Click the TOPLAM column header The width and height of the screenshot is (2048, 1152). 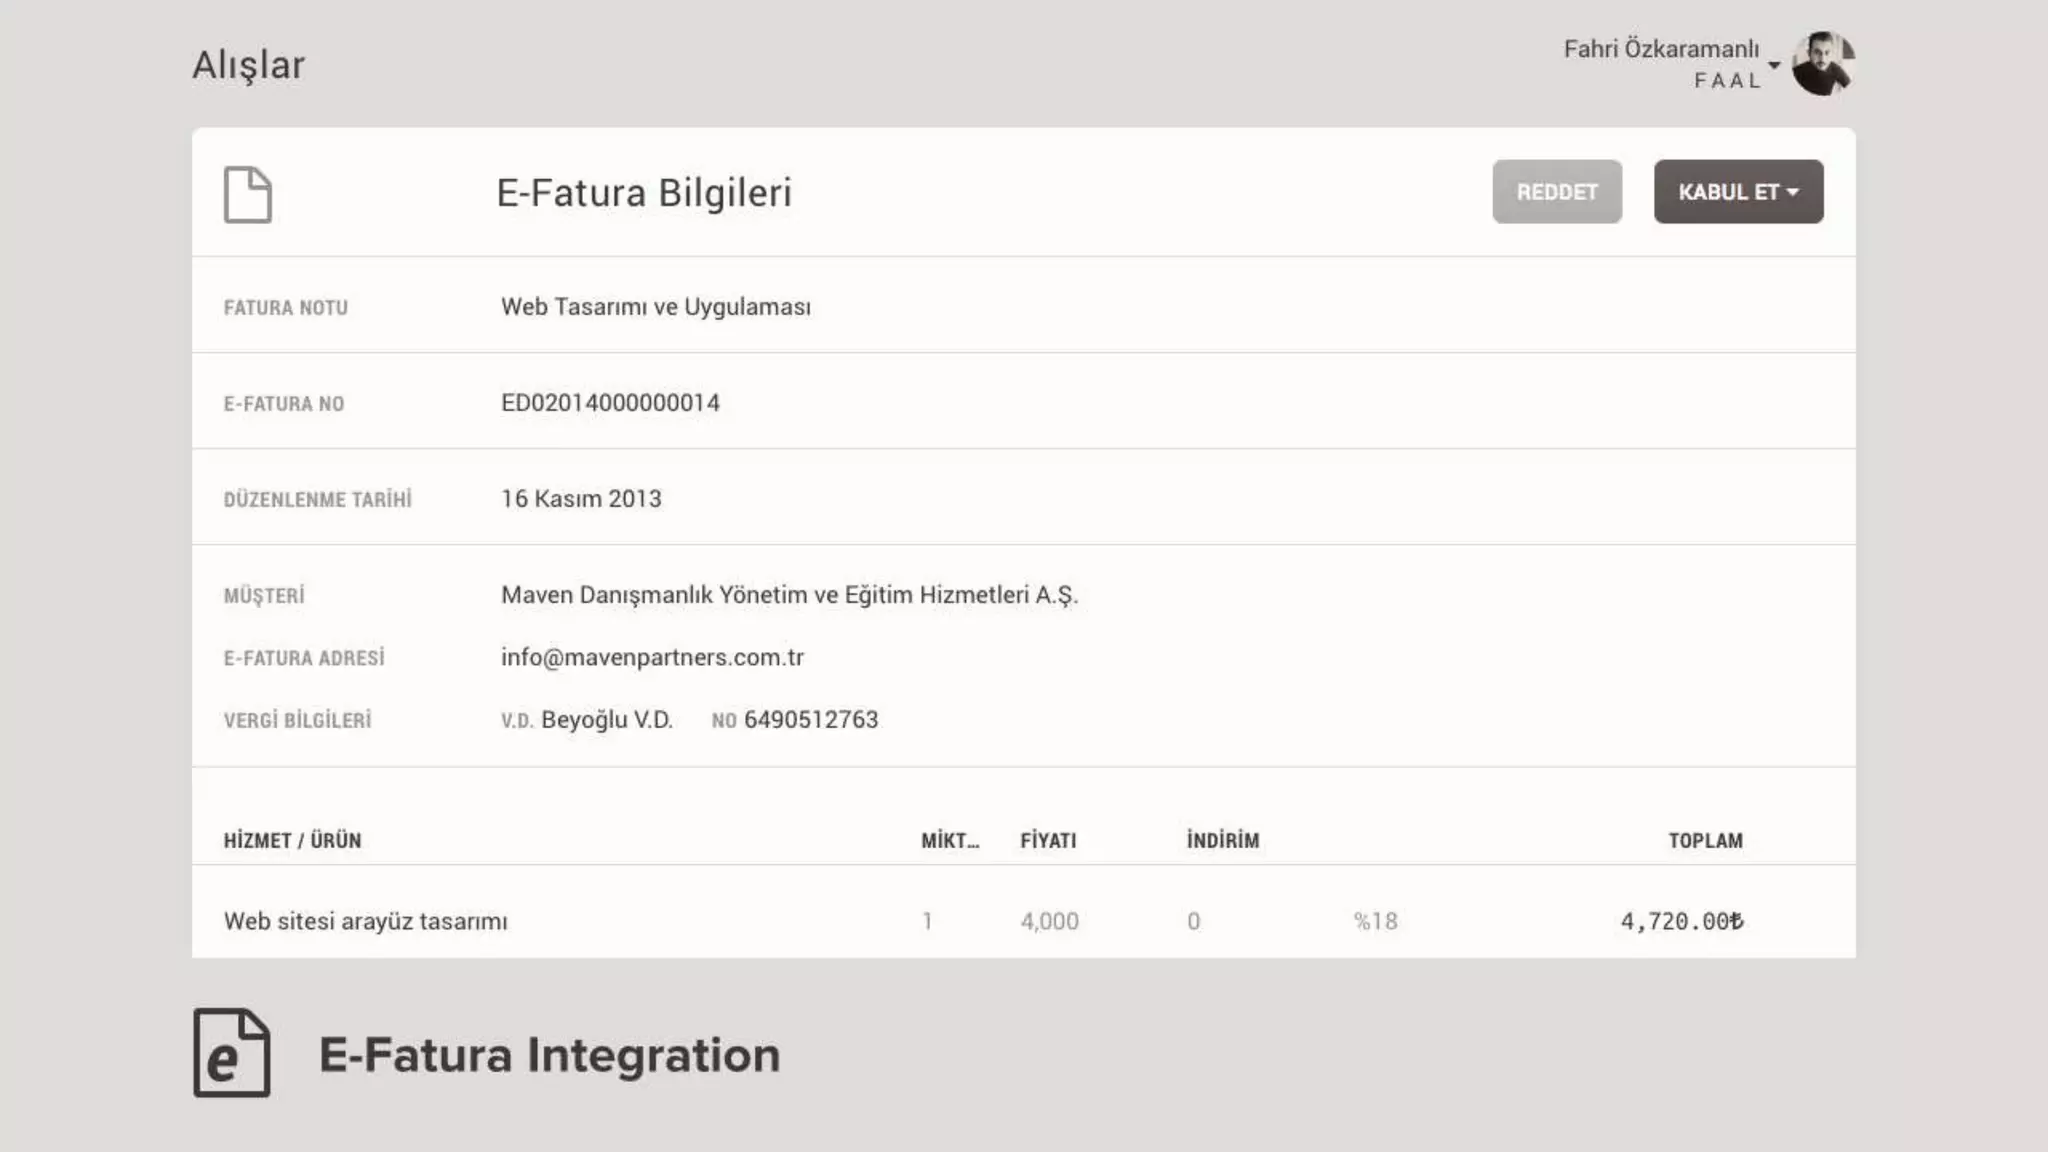(x=1705, y=841)
